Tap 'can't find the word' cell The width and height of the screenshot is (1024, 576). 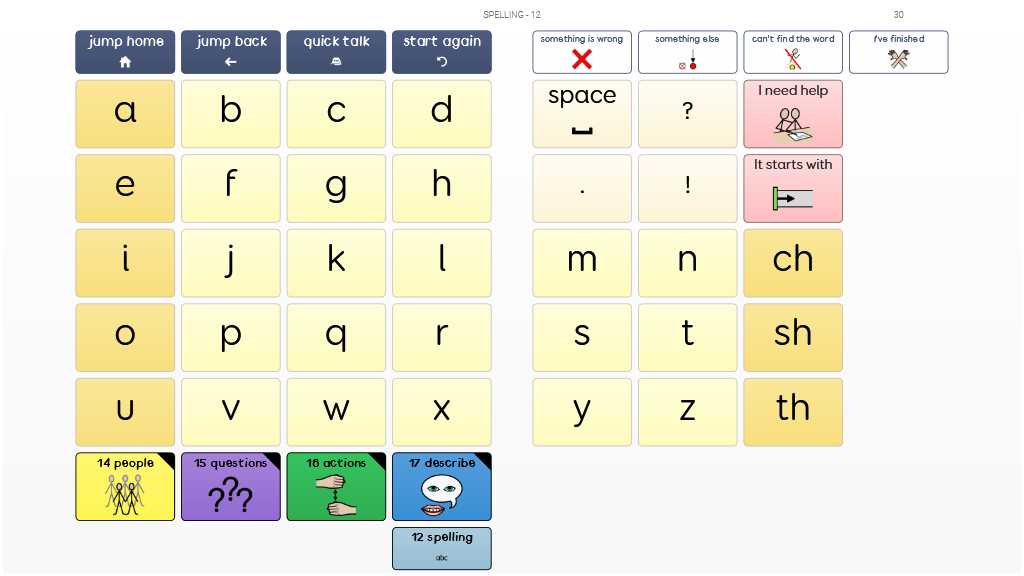tap(793, 52)
